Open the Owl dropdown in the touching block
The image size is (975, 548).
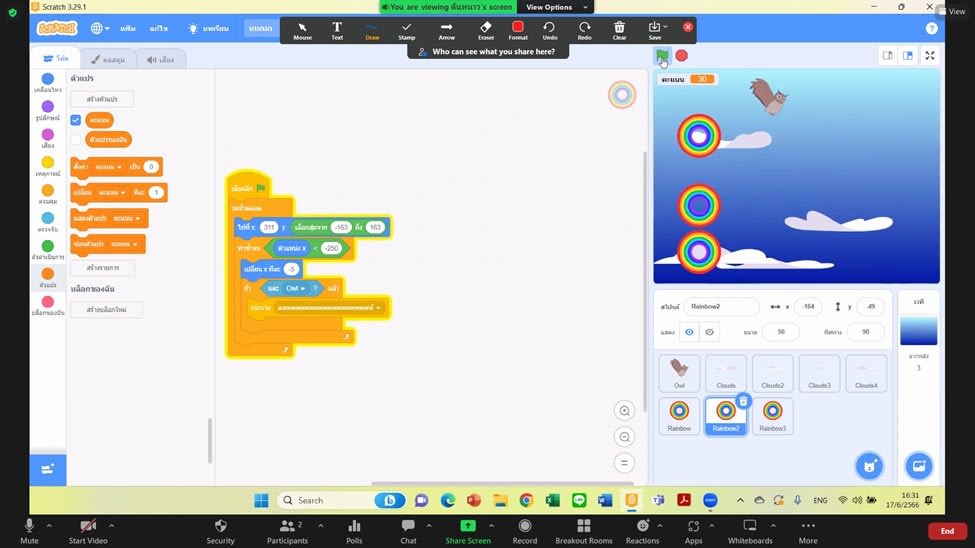tap(295, 288)
